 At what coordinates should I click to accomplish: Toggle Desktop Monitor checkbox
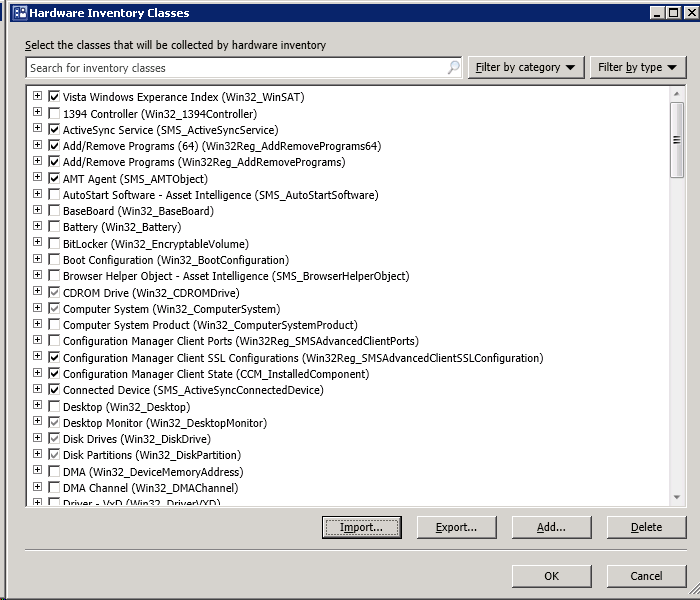pos(54,423)
